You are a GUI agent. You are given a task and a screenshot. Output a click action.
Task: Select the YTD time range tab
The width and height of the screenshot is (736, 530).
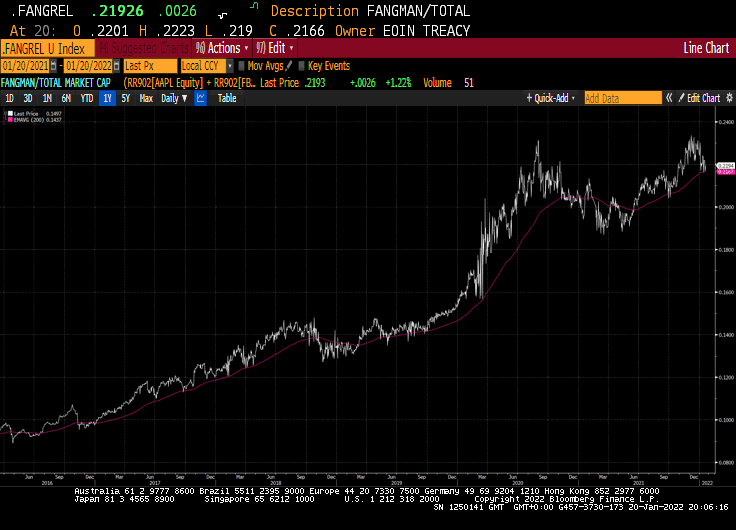(x=87, y=98)
